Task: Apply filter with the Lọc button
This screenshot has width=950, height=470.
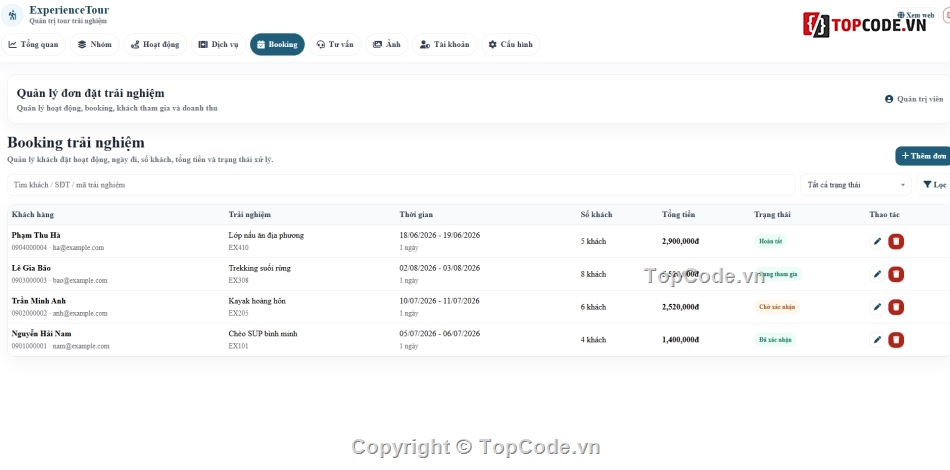Action: pos(934,185)
